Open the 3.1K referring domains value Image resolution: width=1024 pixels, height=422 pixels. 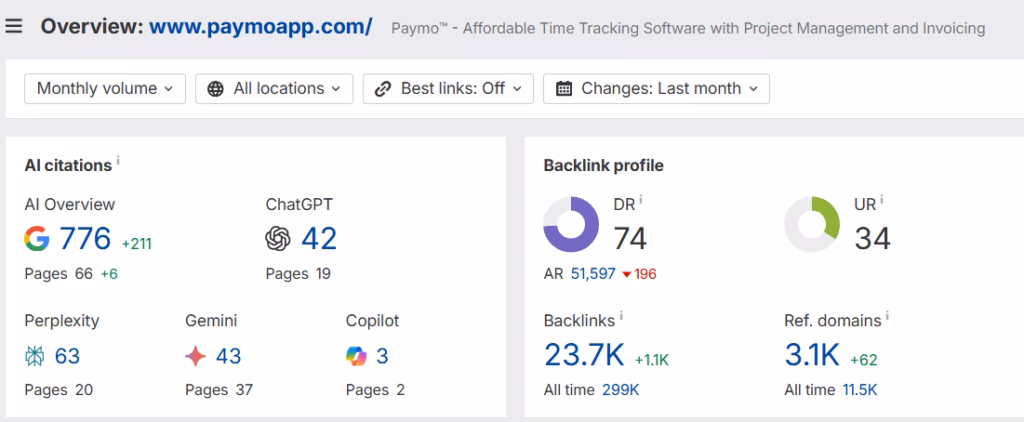click(x=812, y=355)
